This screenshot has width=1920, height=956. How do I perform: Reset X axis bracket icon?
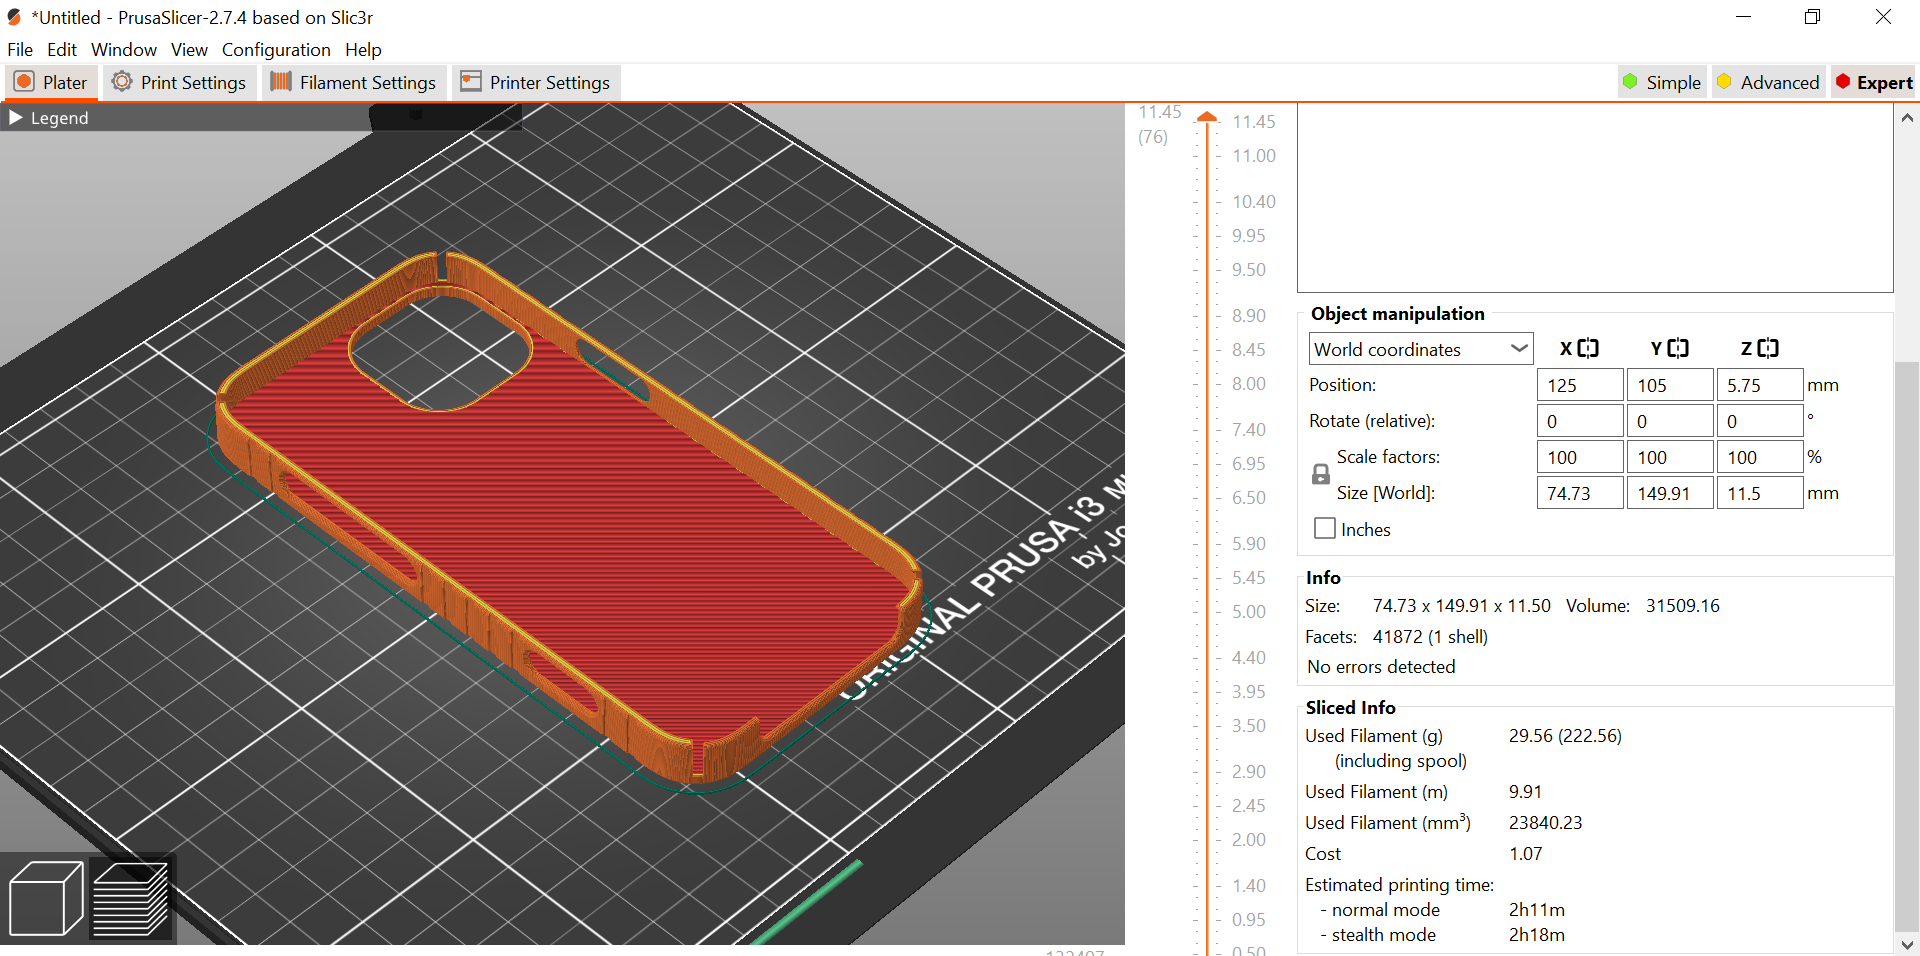pyautogui.click(x=1588, y=348)
